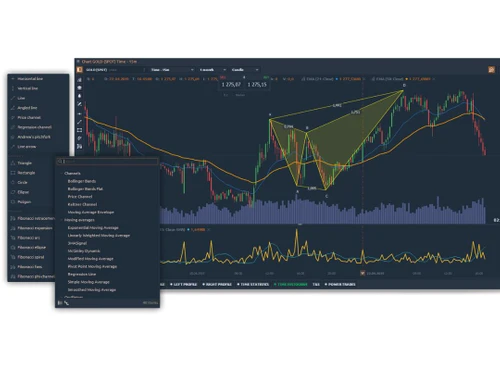Click the icon above the bottom sidebar icon
Screen dimensions: 500x375
pyautogui.click(x=79, y=138)
